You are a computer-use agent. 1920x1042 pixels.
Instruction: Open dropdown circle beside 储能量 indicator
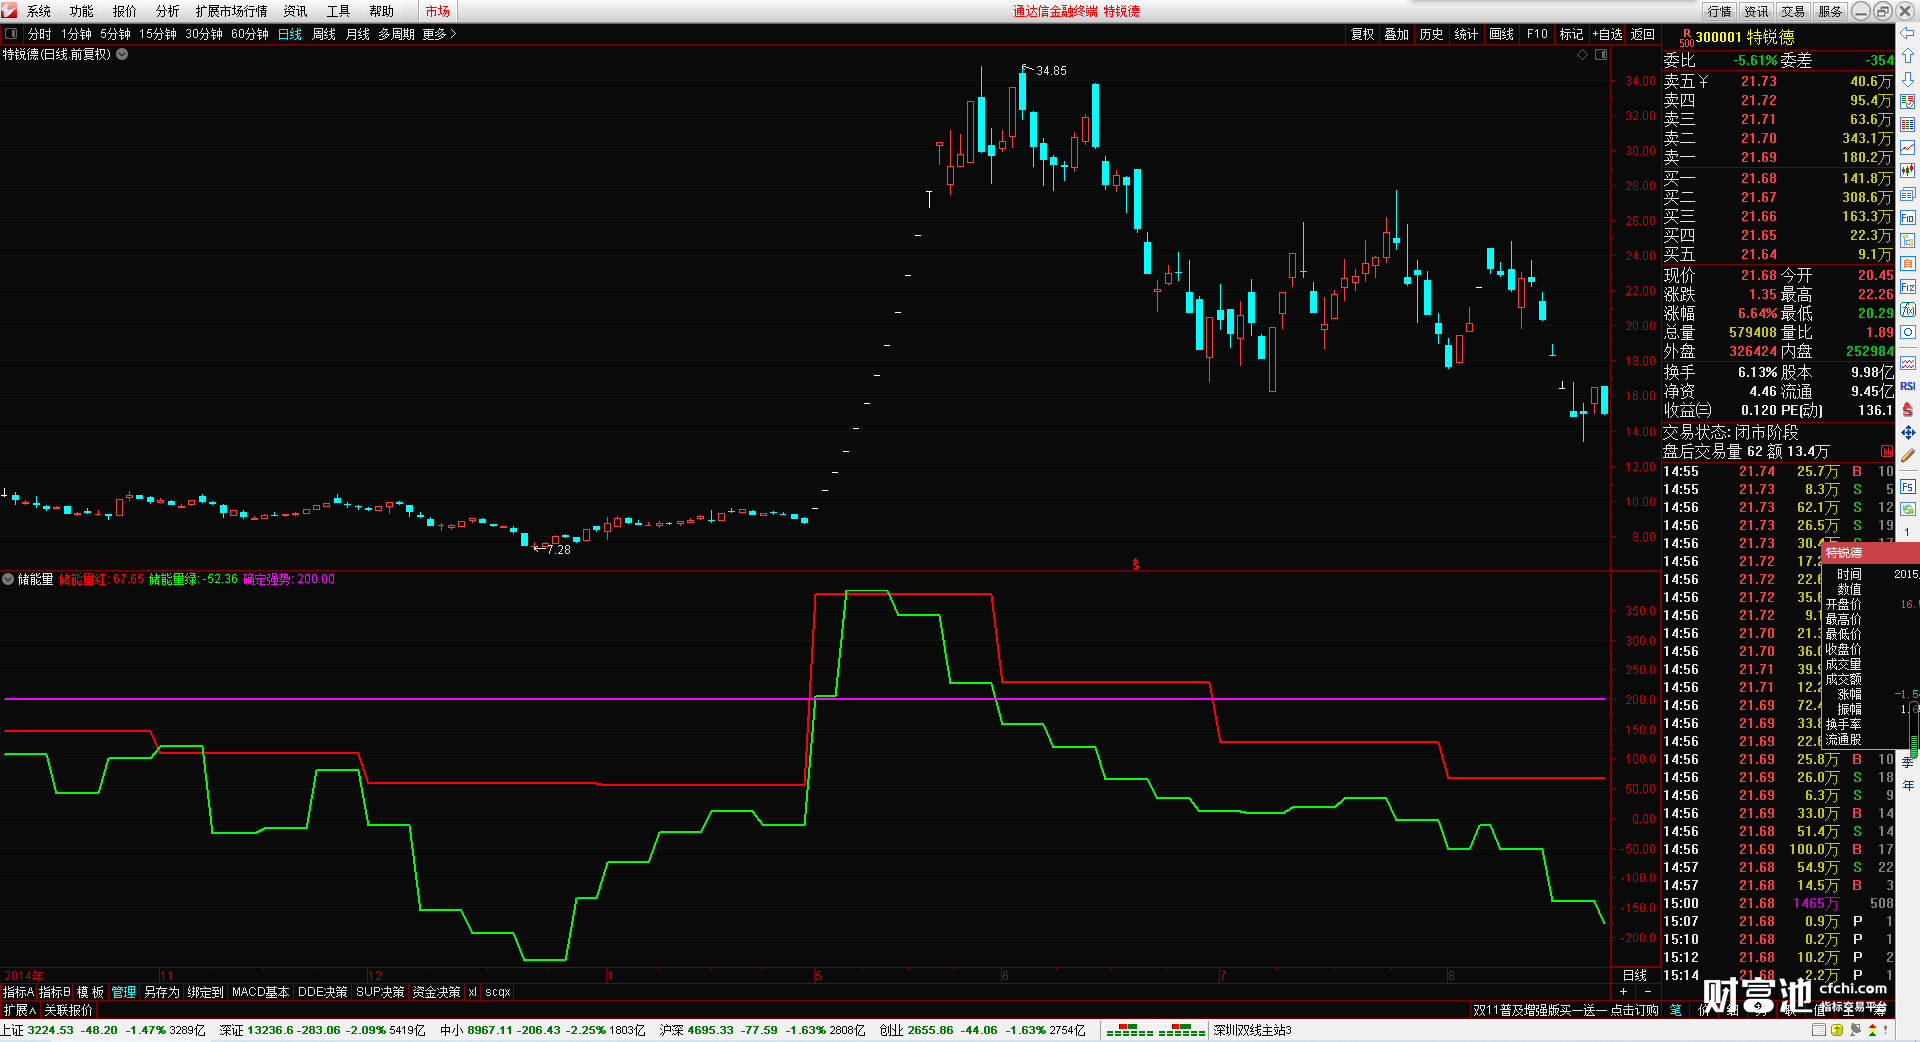[8, 579]
